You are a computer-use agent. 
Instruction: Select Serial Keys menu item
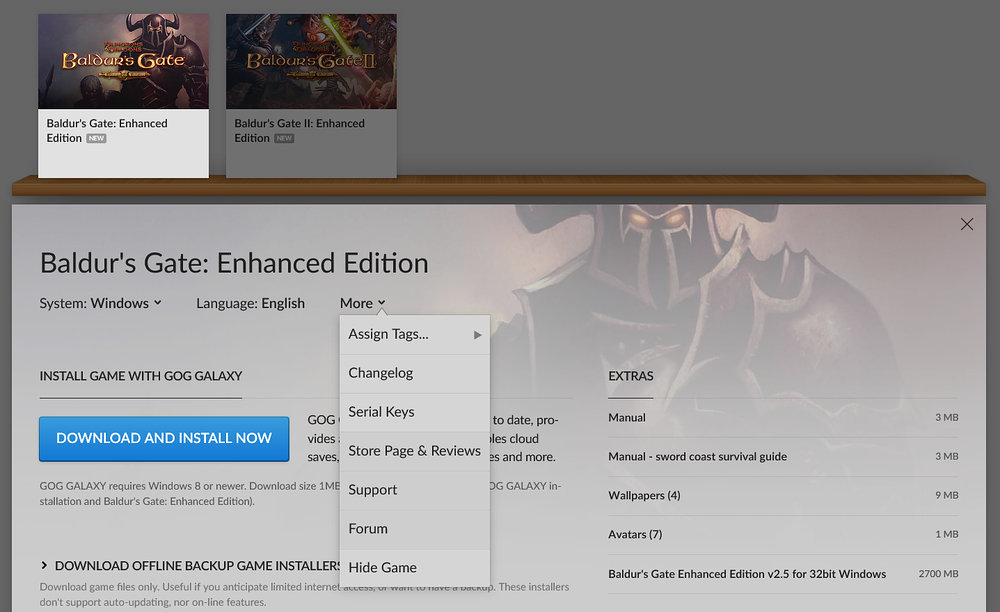click(x=415, y=412)
